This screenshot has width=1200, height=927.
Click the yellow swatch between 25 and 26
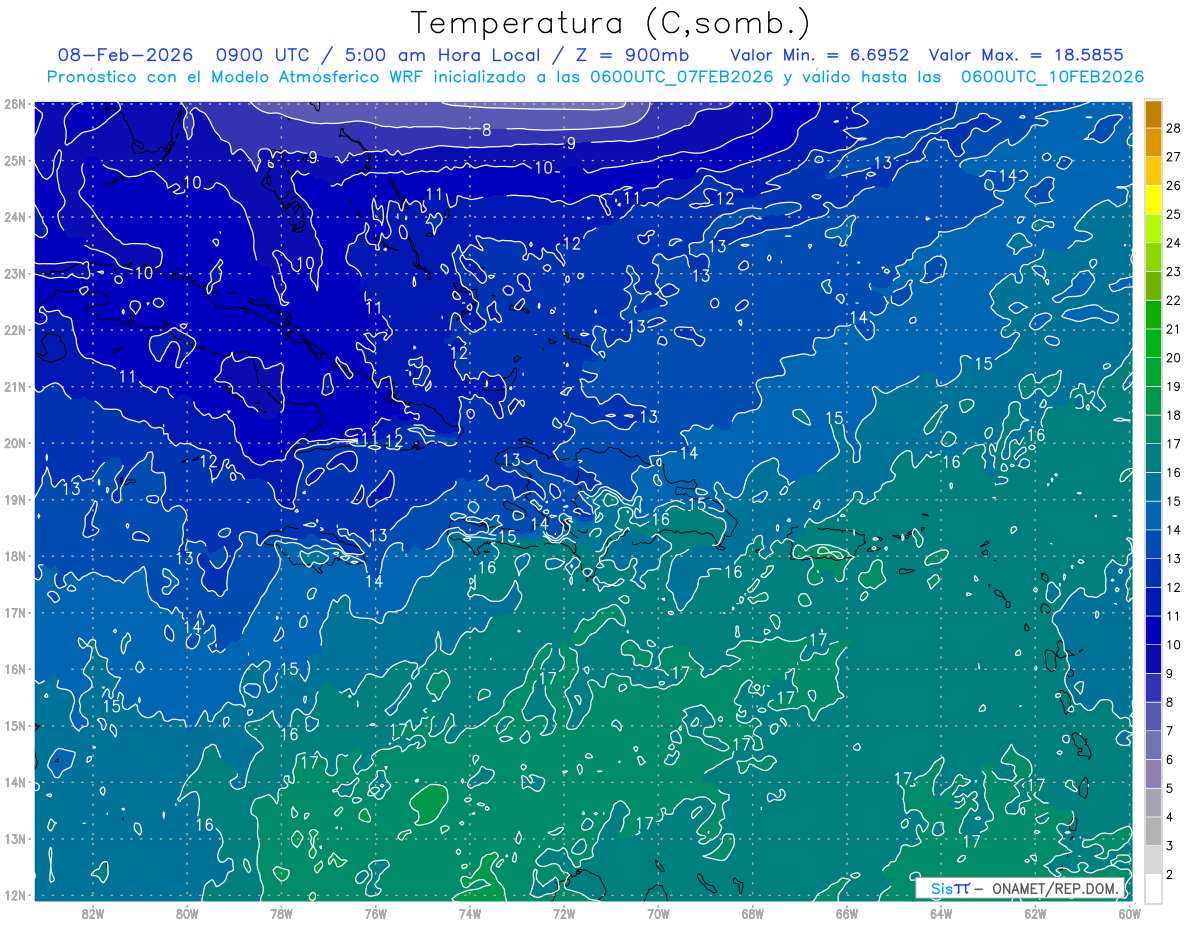[1154, 200]
